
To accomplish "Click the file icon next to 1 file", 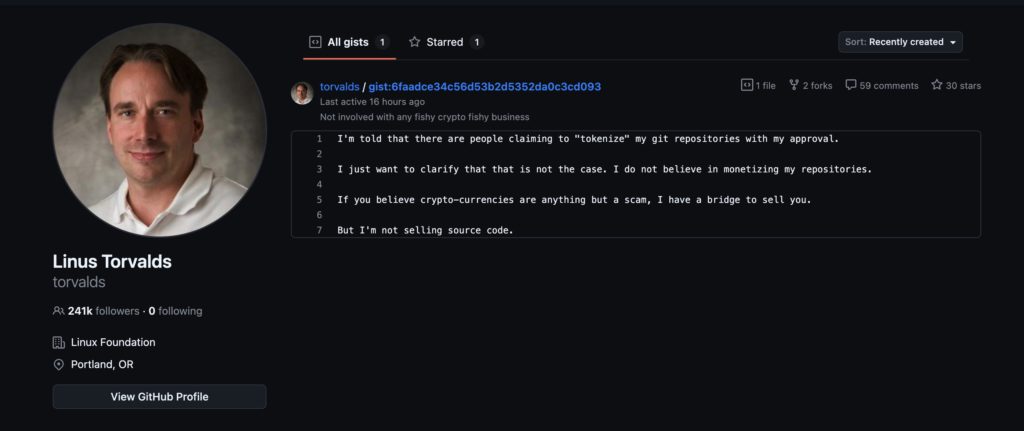I will (x=746, y=86).
